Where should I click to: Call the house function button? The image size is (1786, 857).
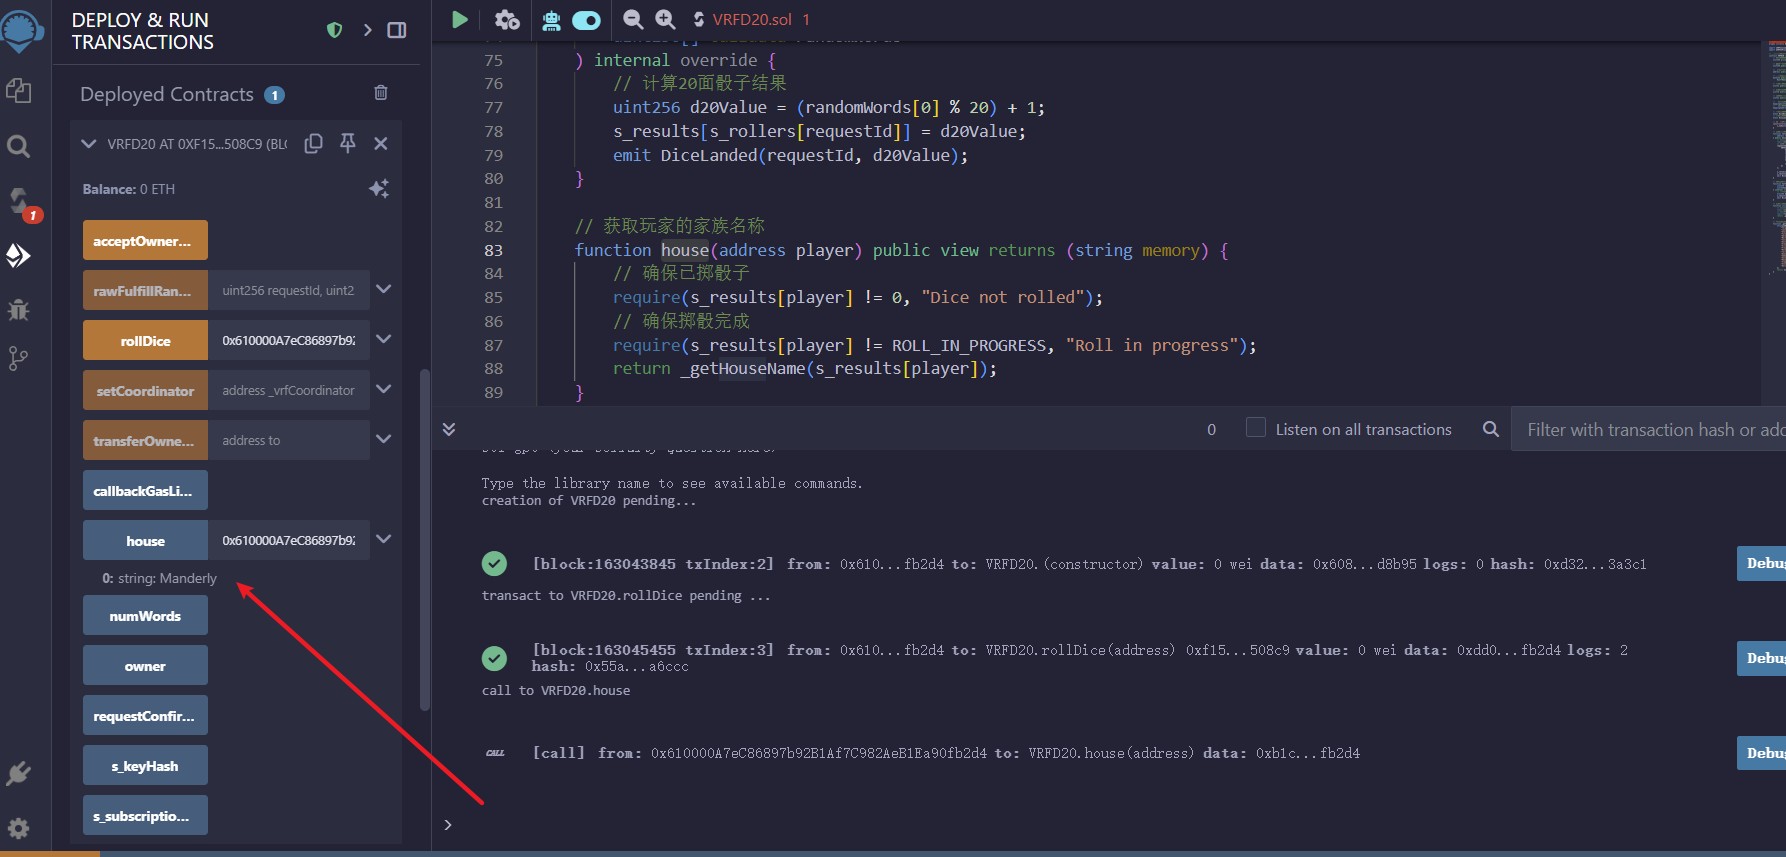point(145,540)
